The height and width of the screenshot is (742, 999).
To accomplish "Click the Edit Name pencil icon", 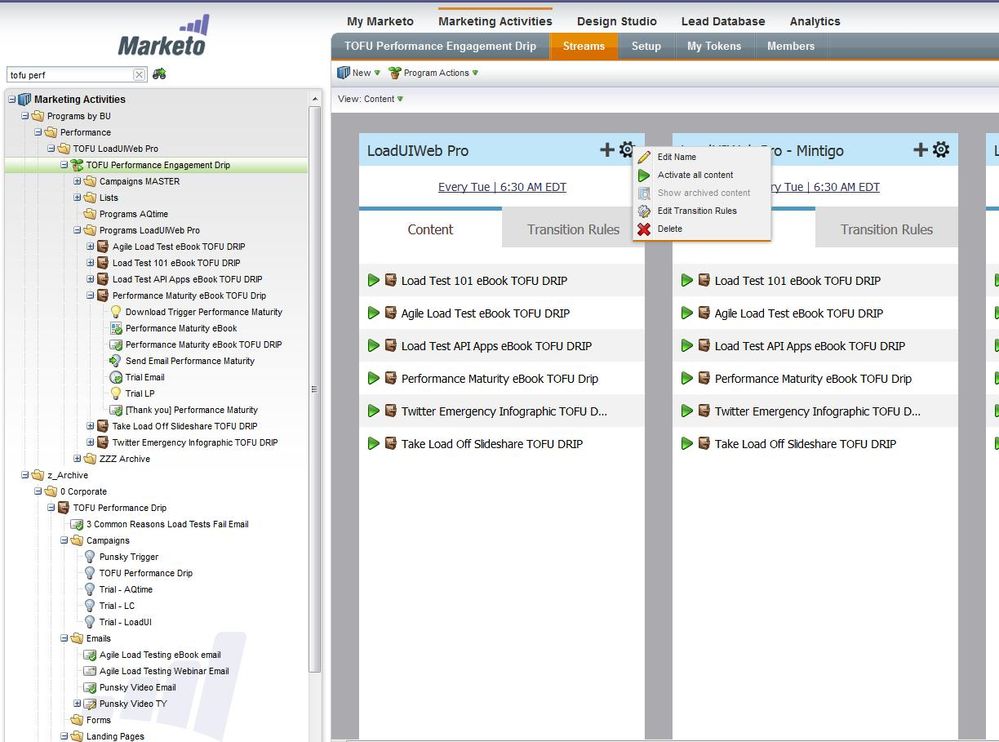I will coord(644,157).
